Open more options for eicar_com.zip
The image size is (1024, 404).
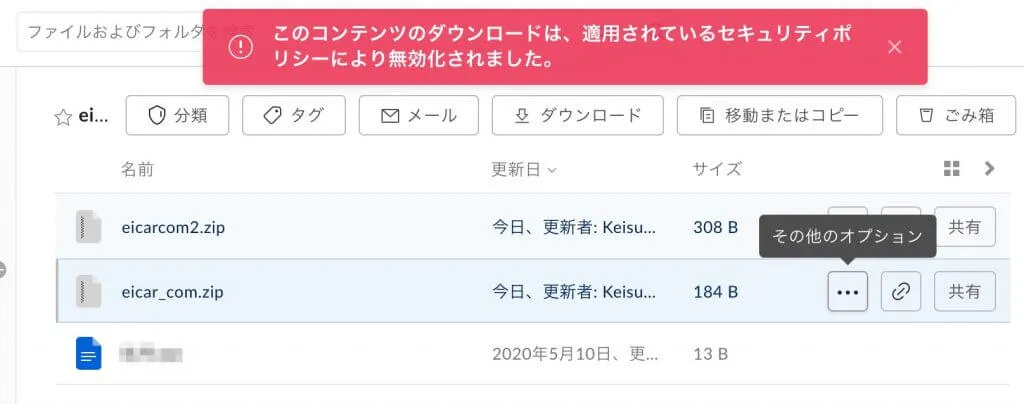847,292
